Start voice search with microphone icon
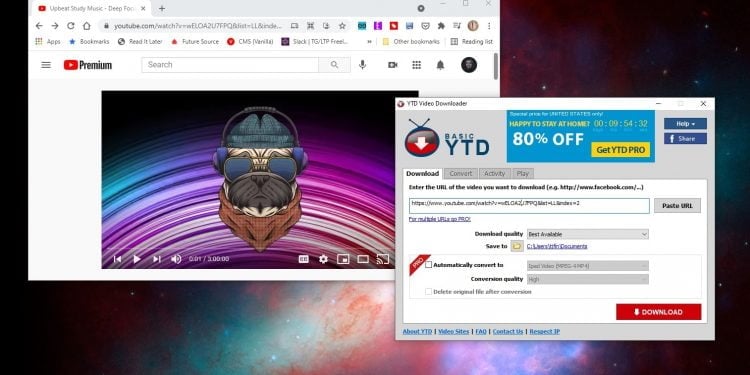The height and width of the screenshot is (375, 750). (363, 65)
